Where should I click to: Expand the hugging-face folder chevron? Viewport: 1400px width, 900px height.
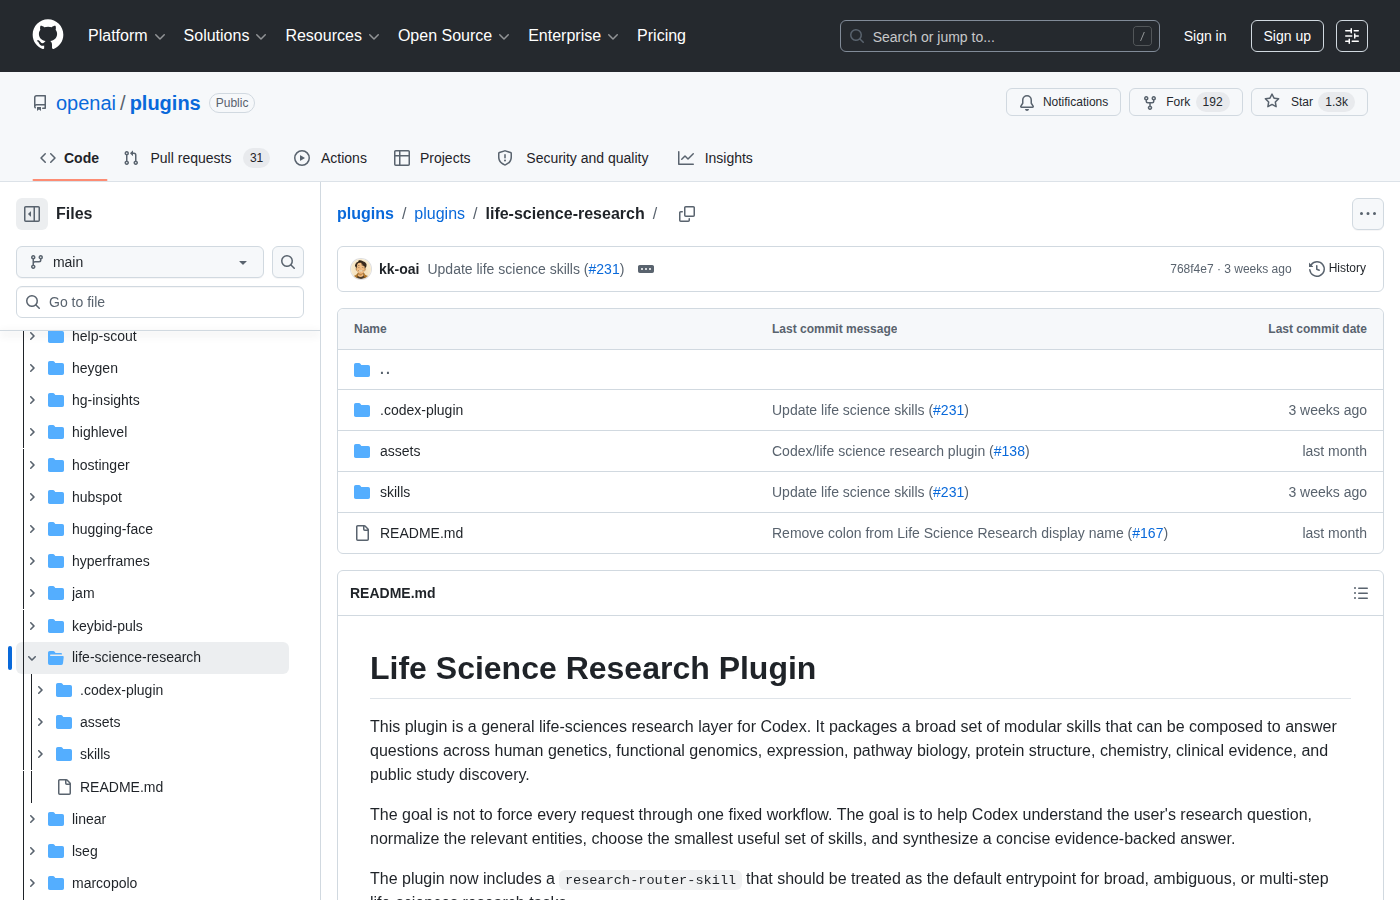click(x=32, y=529)
